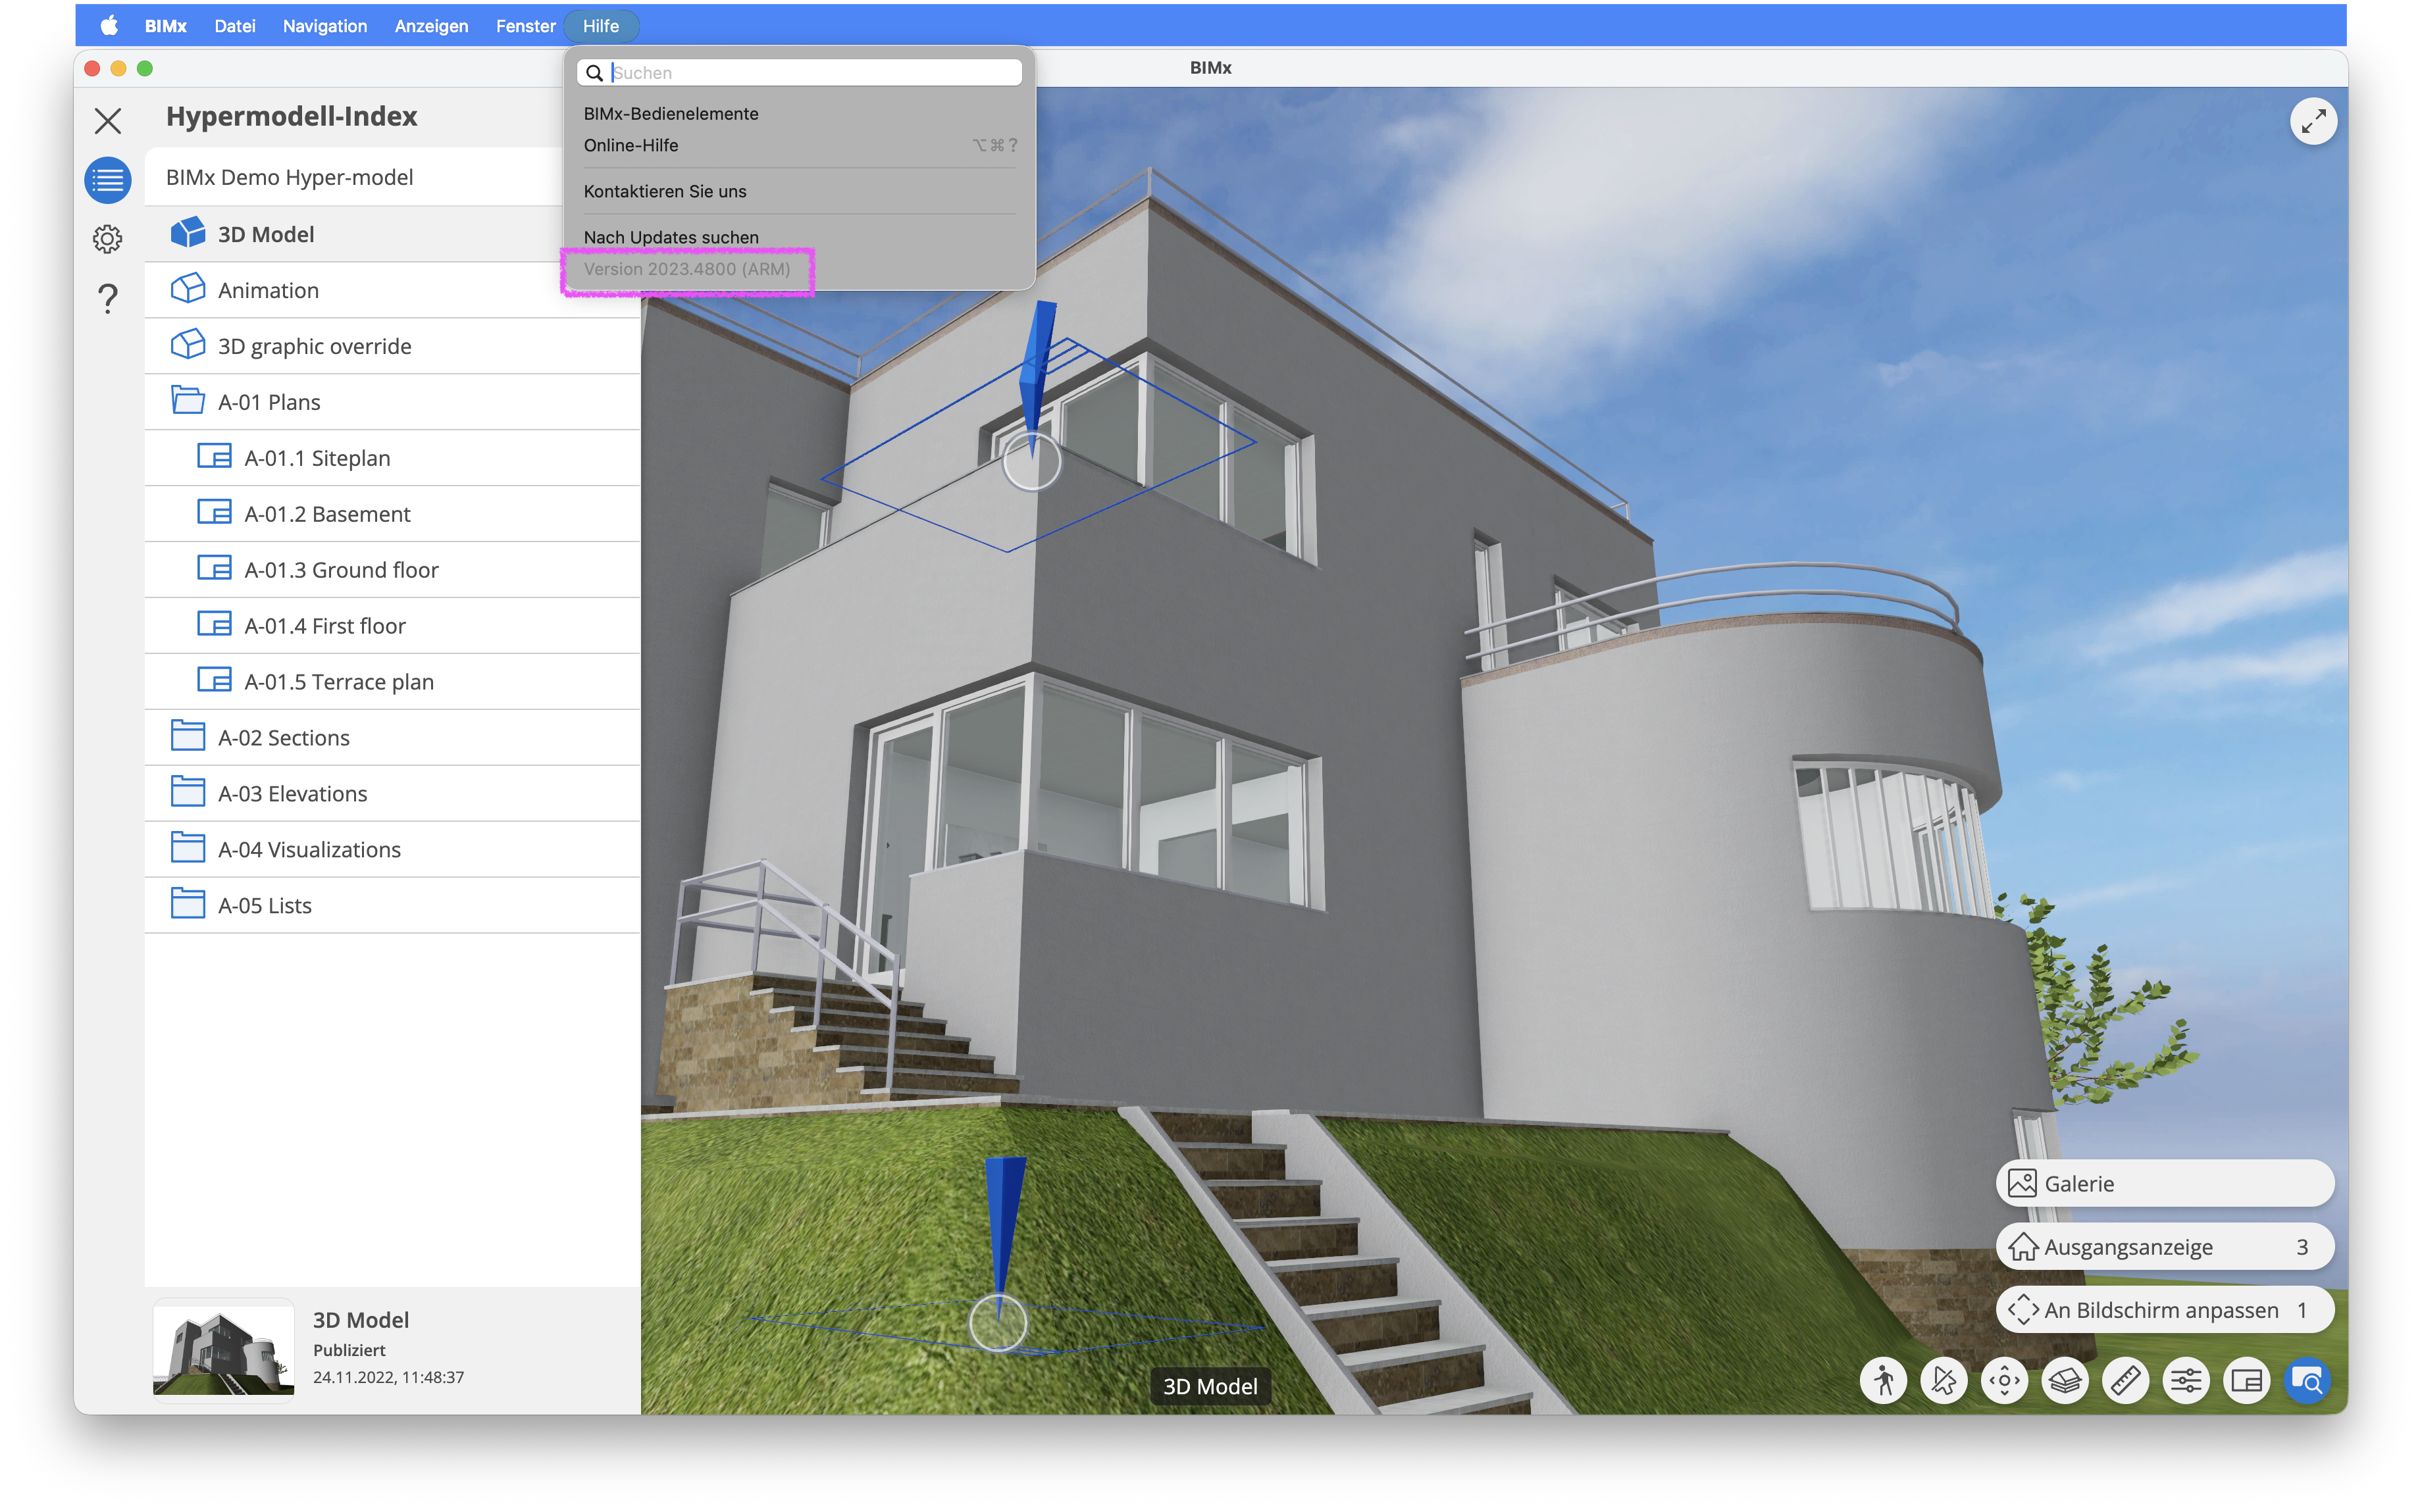Open the layers stack icon

point(2065,1381)
